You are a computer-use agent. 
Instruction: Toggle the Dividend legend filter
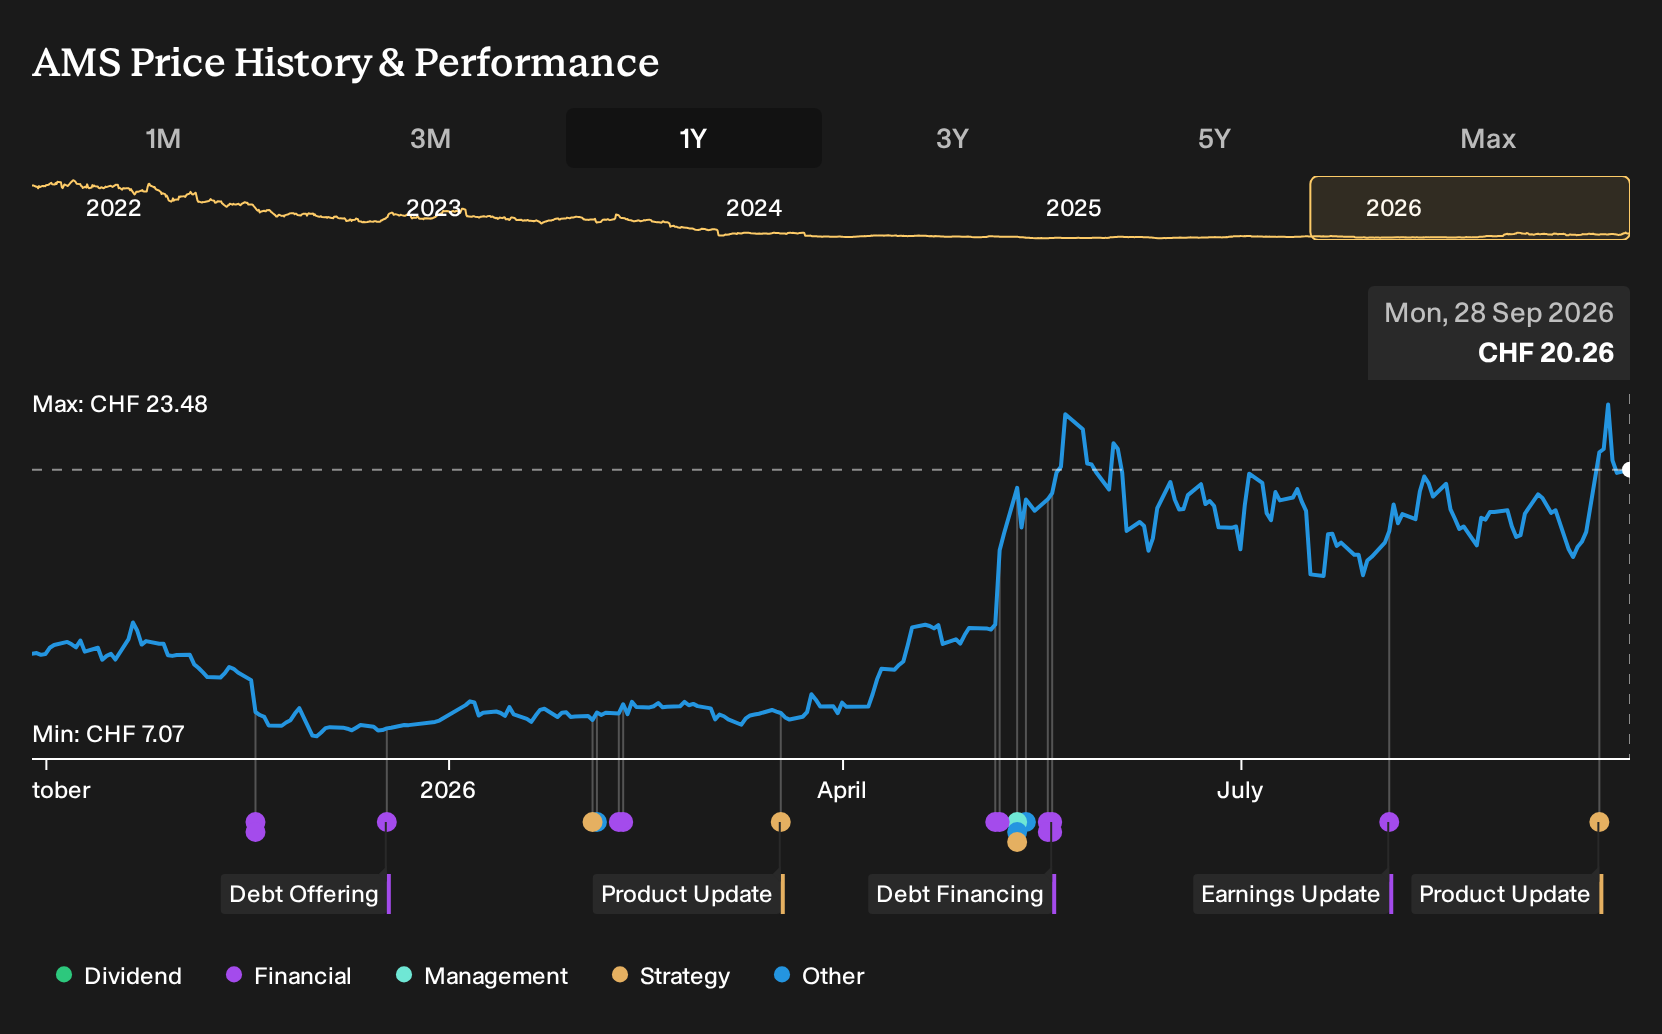coord(119,976)
